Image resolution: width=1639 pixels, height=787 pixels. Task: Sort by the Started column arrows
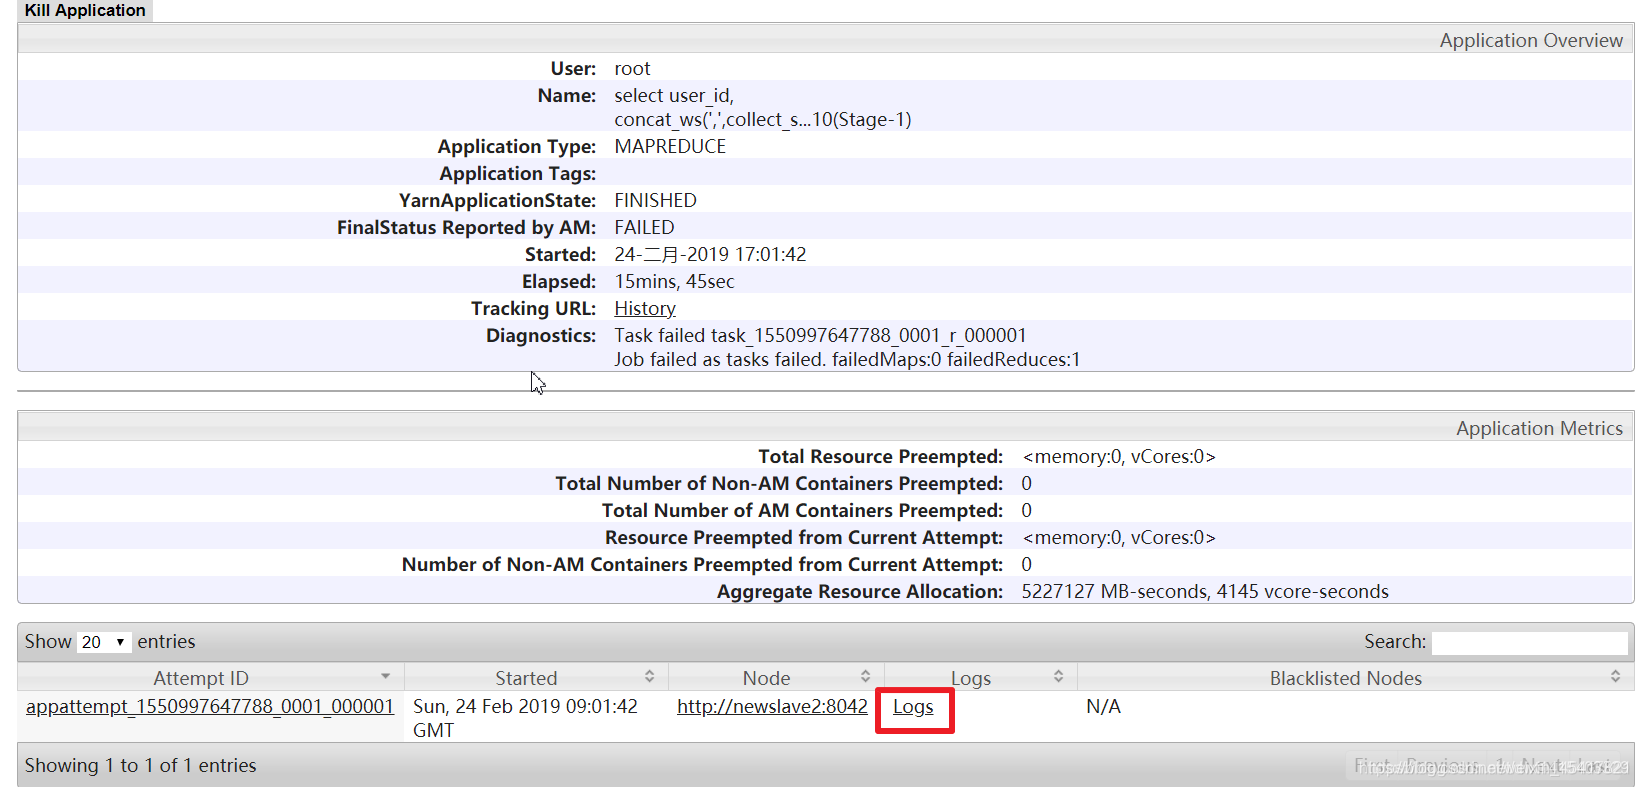coord(650,677)
